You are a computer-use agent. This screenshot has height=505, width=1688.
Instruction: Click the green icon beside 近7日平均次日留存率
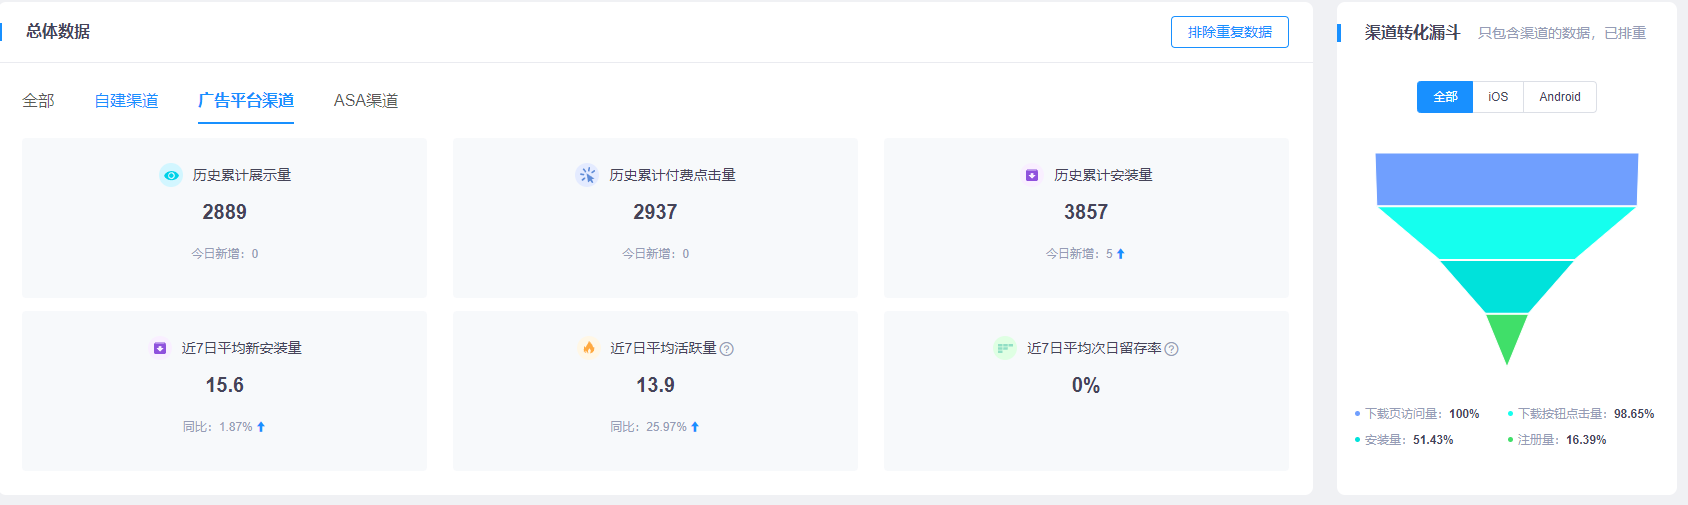(x=1005, y=348)
